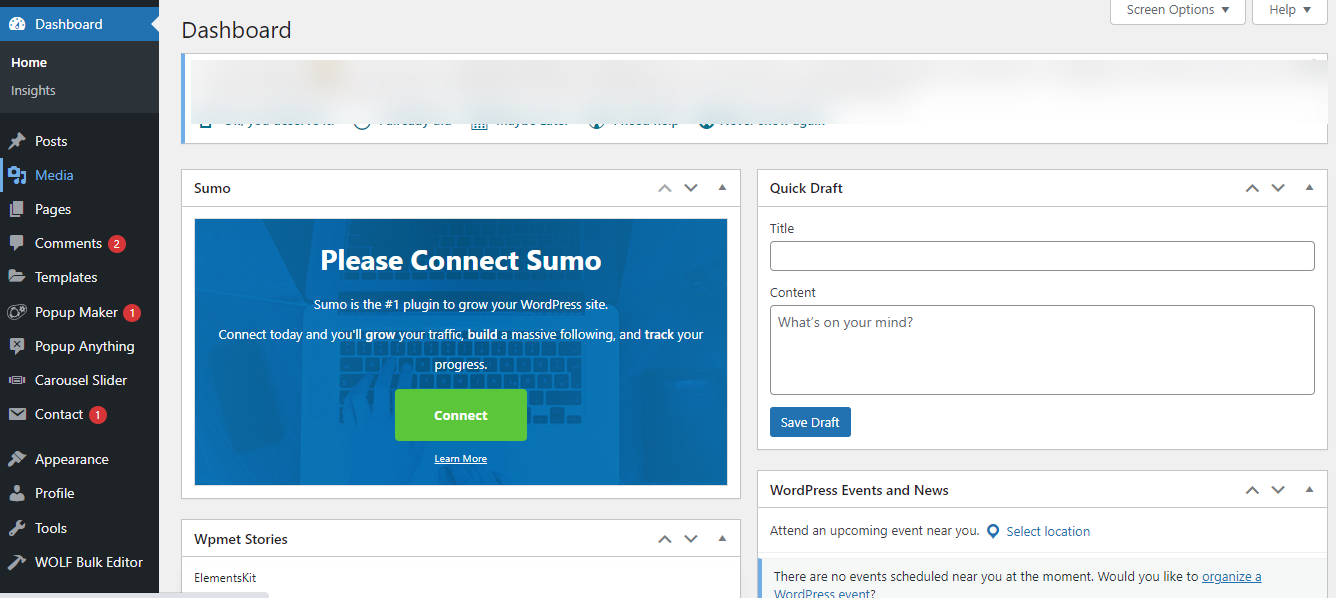Click the Comments speech bubble icon
The width and height of the screenshot is (1336, 598).
(17, 243)
